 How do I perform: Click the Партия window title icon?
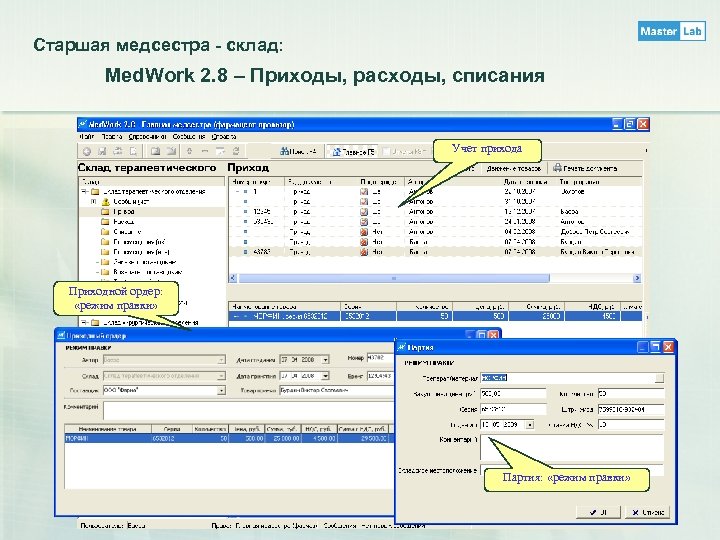click(x=402, y=347)
